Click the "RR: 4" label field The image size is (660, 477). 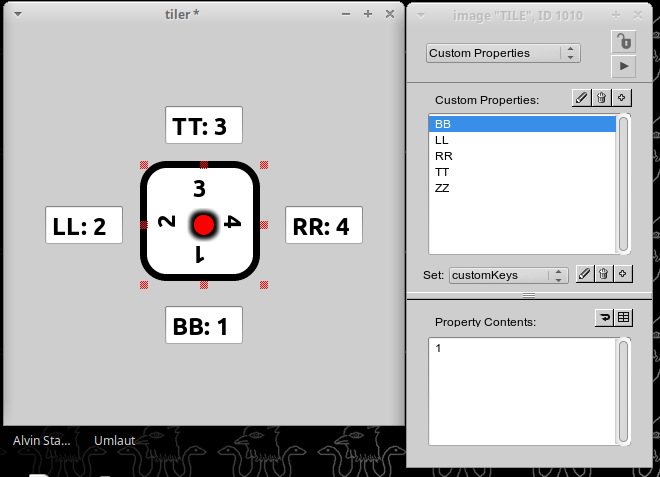(x=323, y=226)
